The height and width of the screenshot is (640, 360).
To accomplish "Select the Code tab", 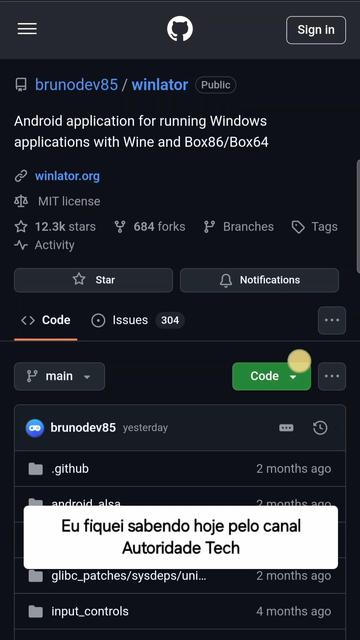I will coord(46,320).
